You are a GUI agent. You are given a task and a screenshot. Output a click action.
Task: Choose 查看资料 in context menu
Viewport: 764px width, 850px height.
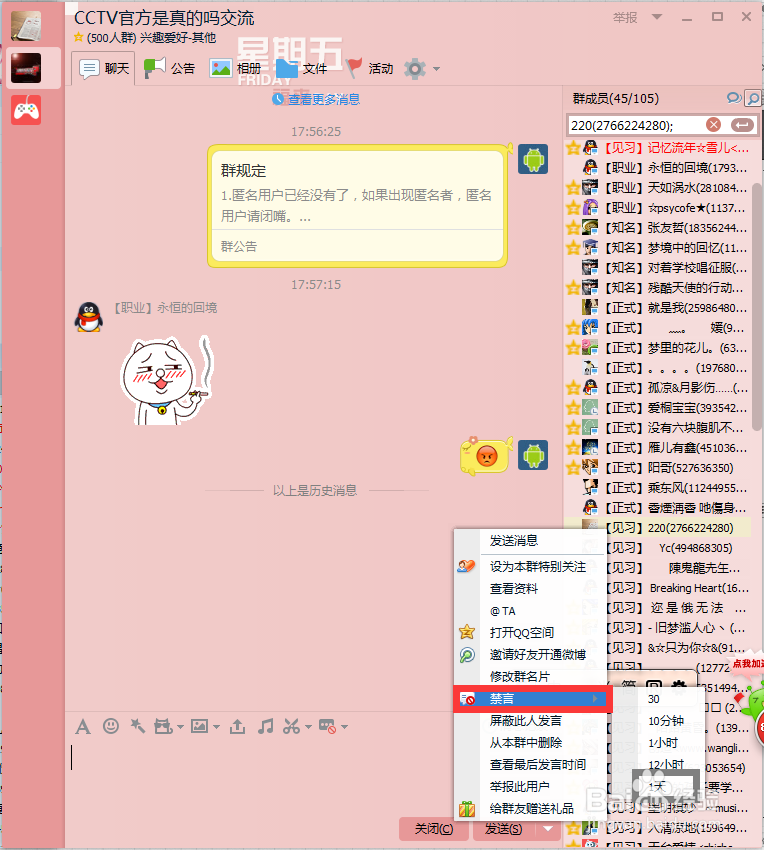pos(514,589)
